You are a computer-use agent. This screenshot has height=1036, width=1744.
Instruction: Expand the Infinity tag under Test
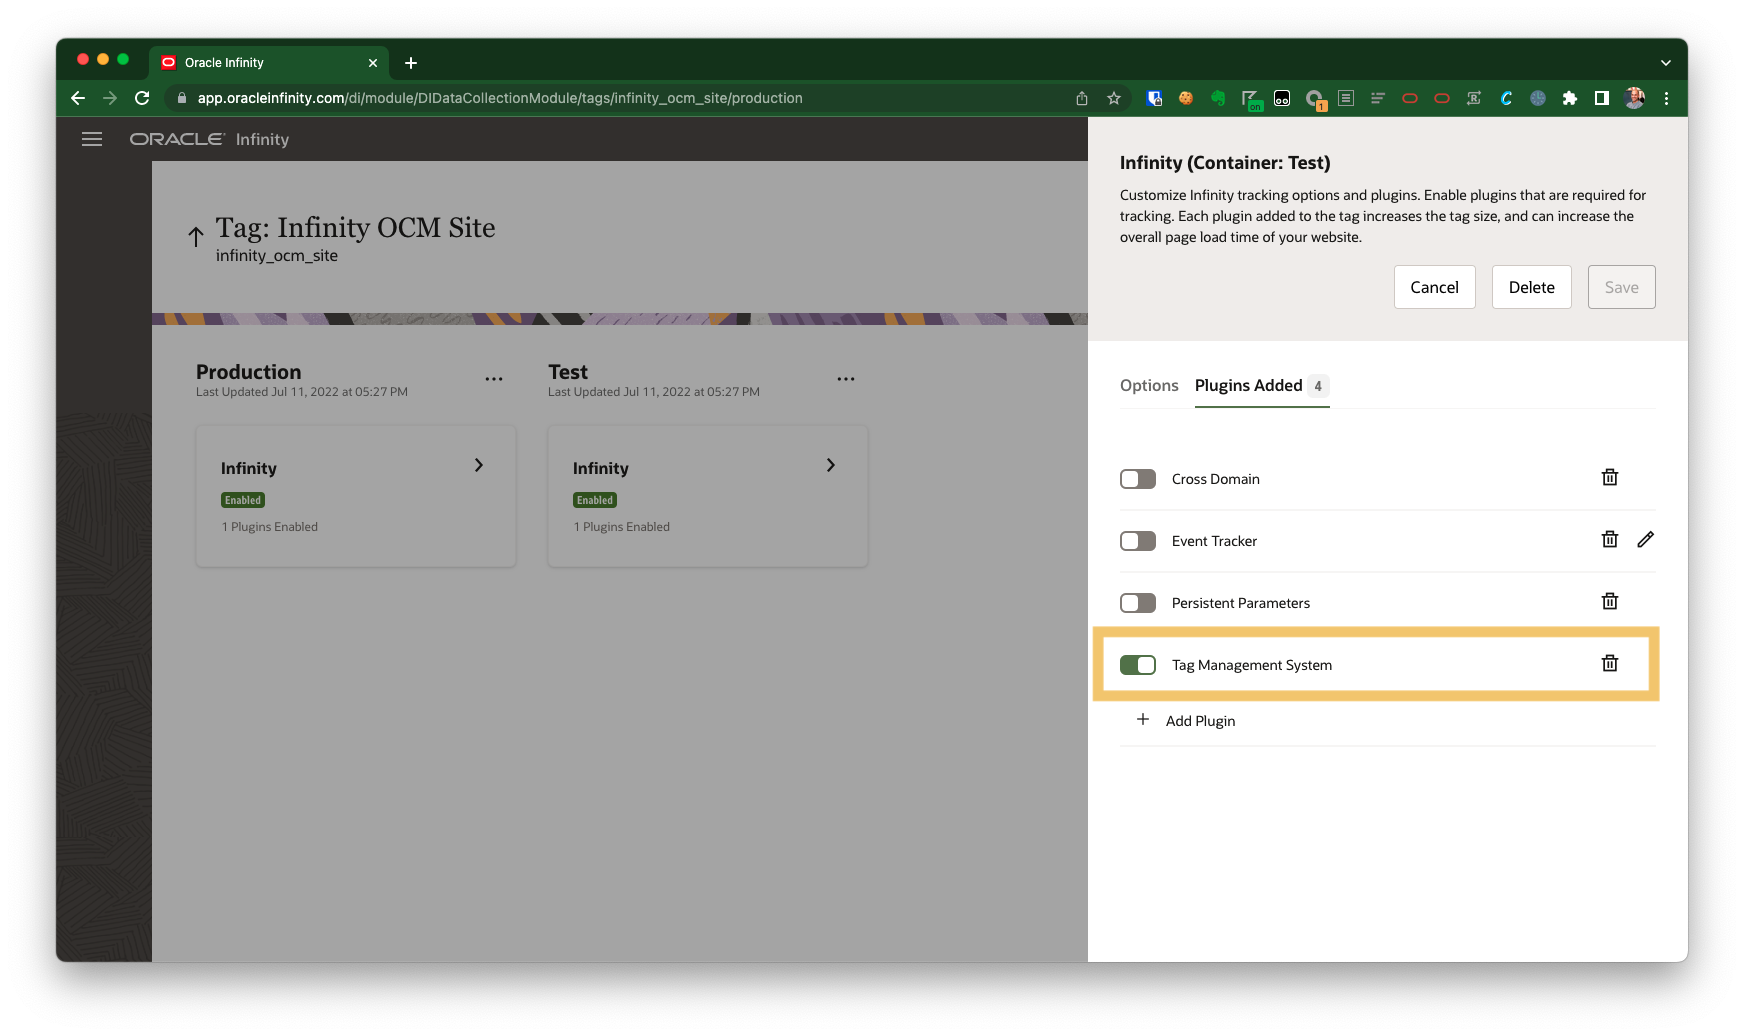[830, 465]
